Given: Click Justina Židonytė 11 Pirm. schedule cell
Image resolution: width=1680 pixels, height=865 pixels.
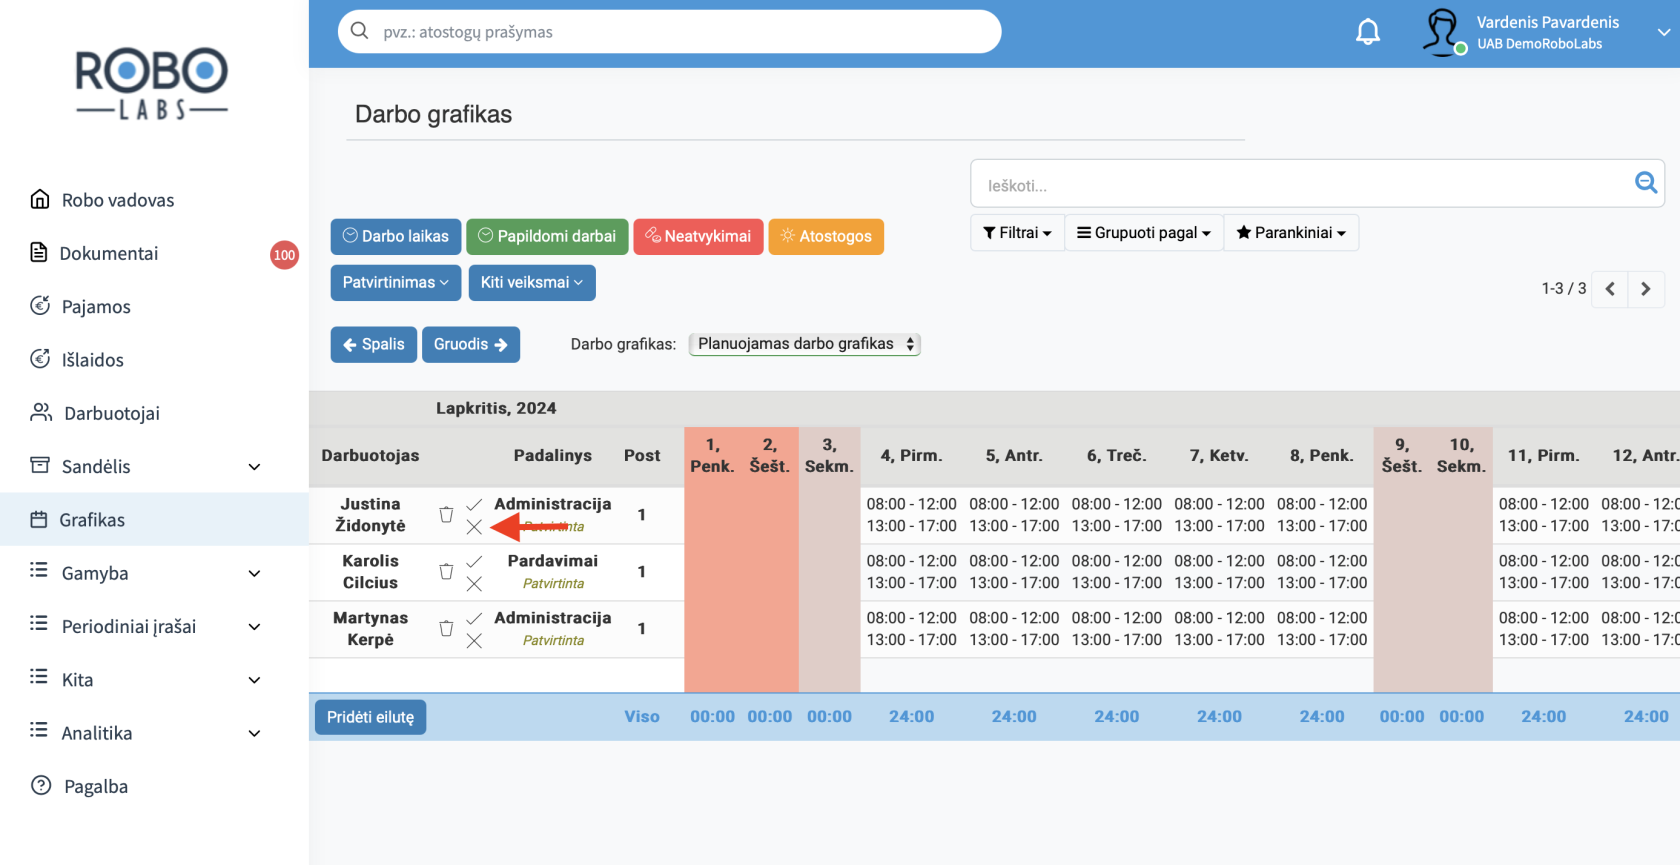Looking at the screenshot, I should click(x=1544, y=515).
